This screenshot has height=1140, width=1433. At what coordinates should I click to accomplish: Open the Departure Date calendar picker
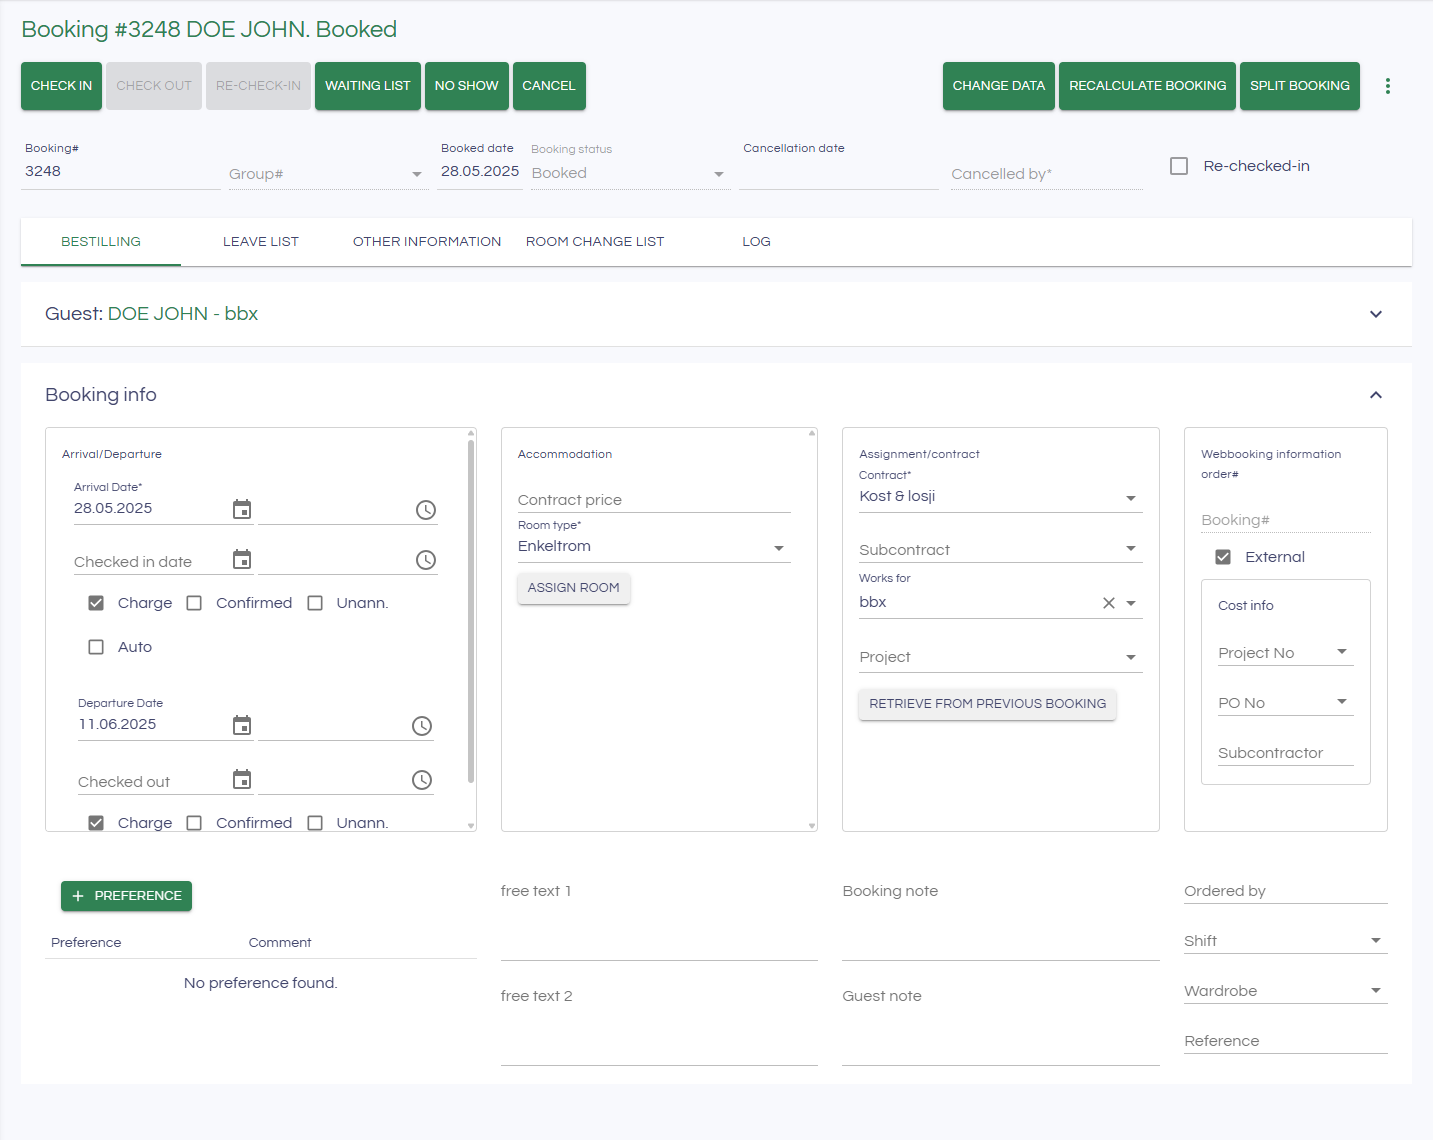coord(242,725)
